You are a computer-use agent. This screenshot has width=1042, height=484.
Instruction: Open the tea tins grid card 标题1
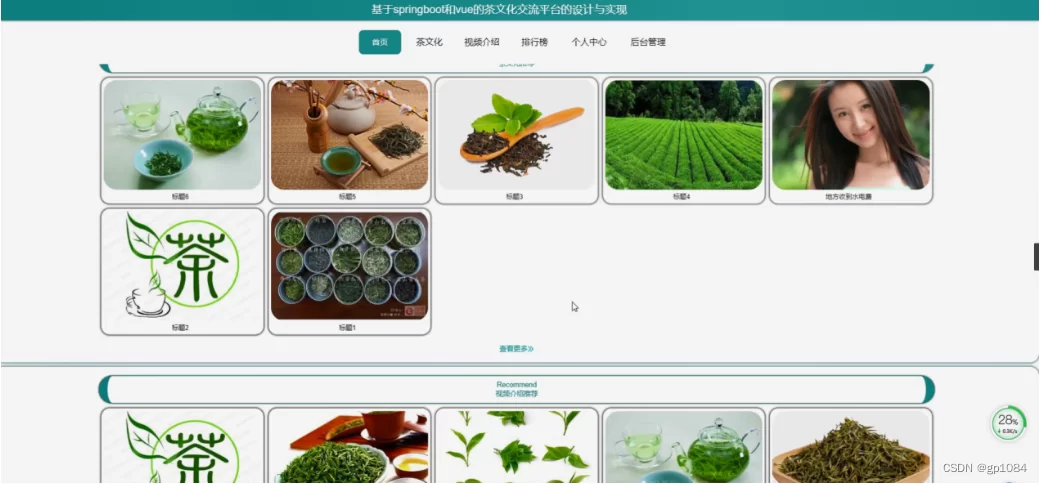(x=349, y=265)
